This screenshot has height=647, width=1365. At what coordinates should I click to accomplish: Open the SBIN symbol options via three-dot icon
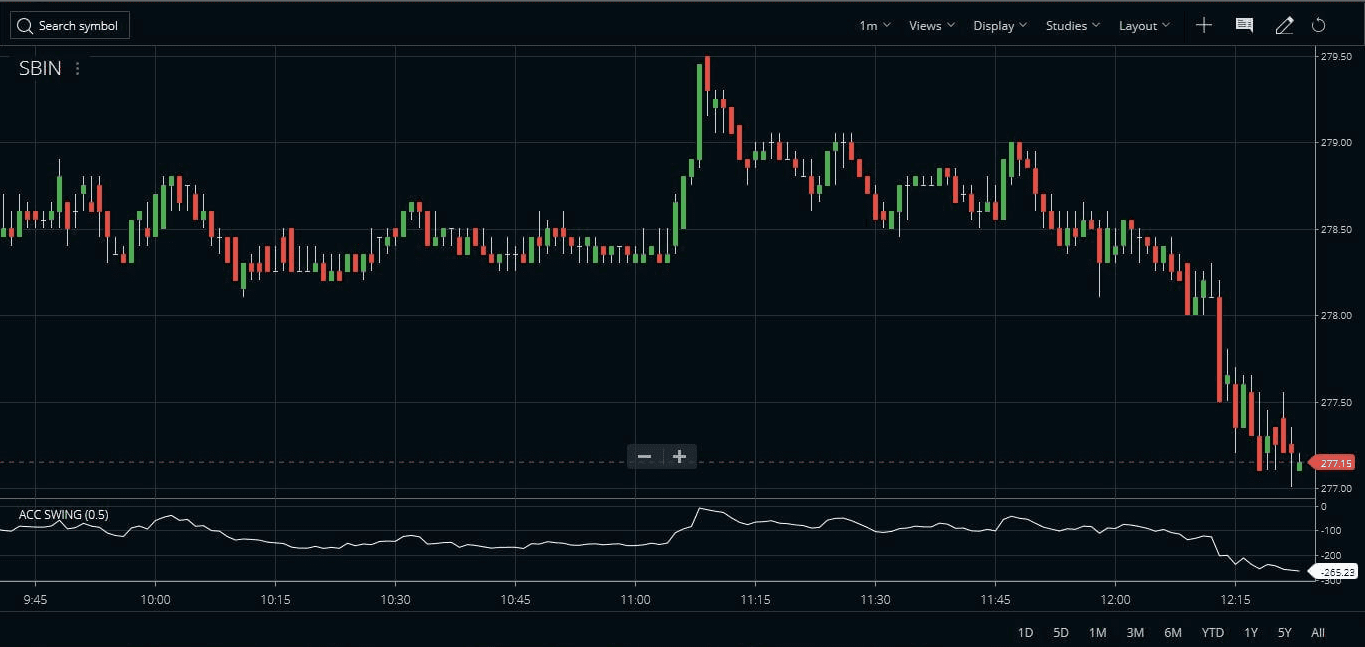(77, 68)
